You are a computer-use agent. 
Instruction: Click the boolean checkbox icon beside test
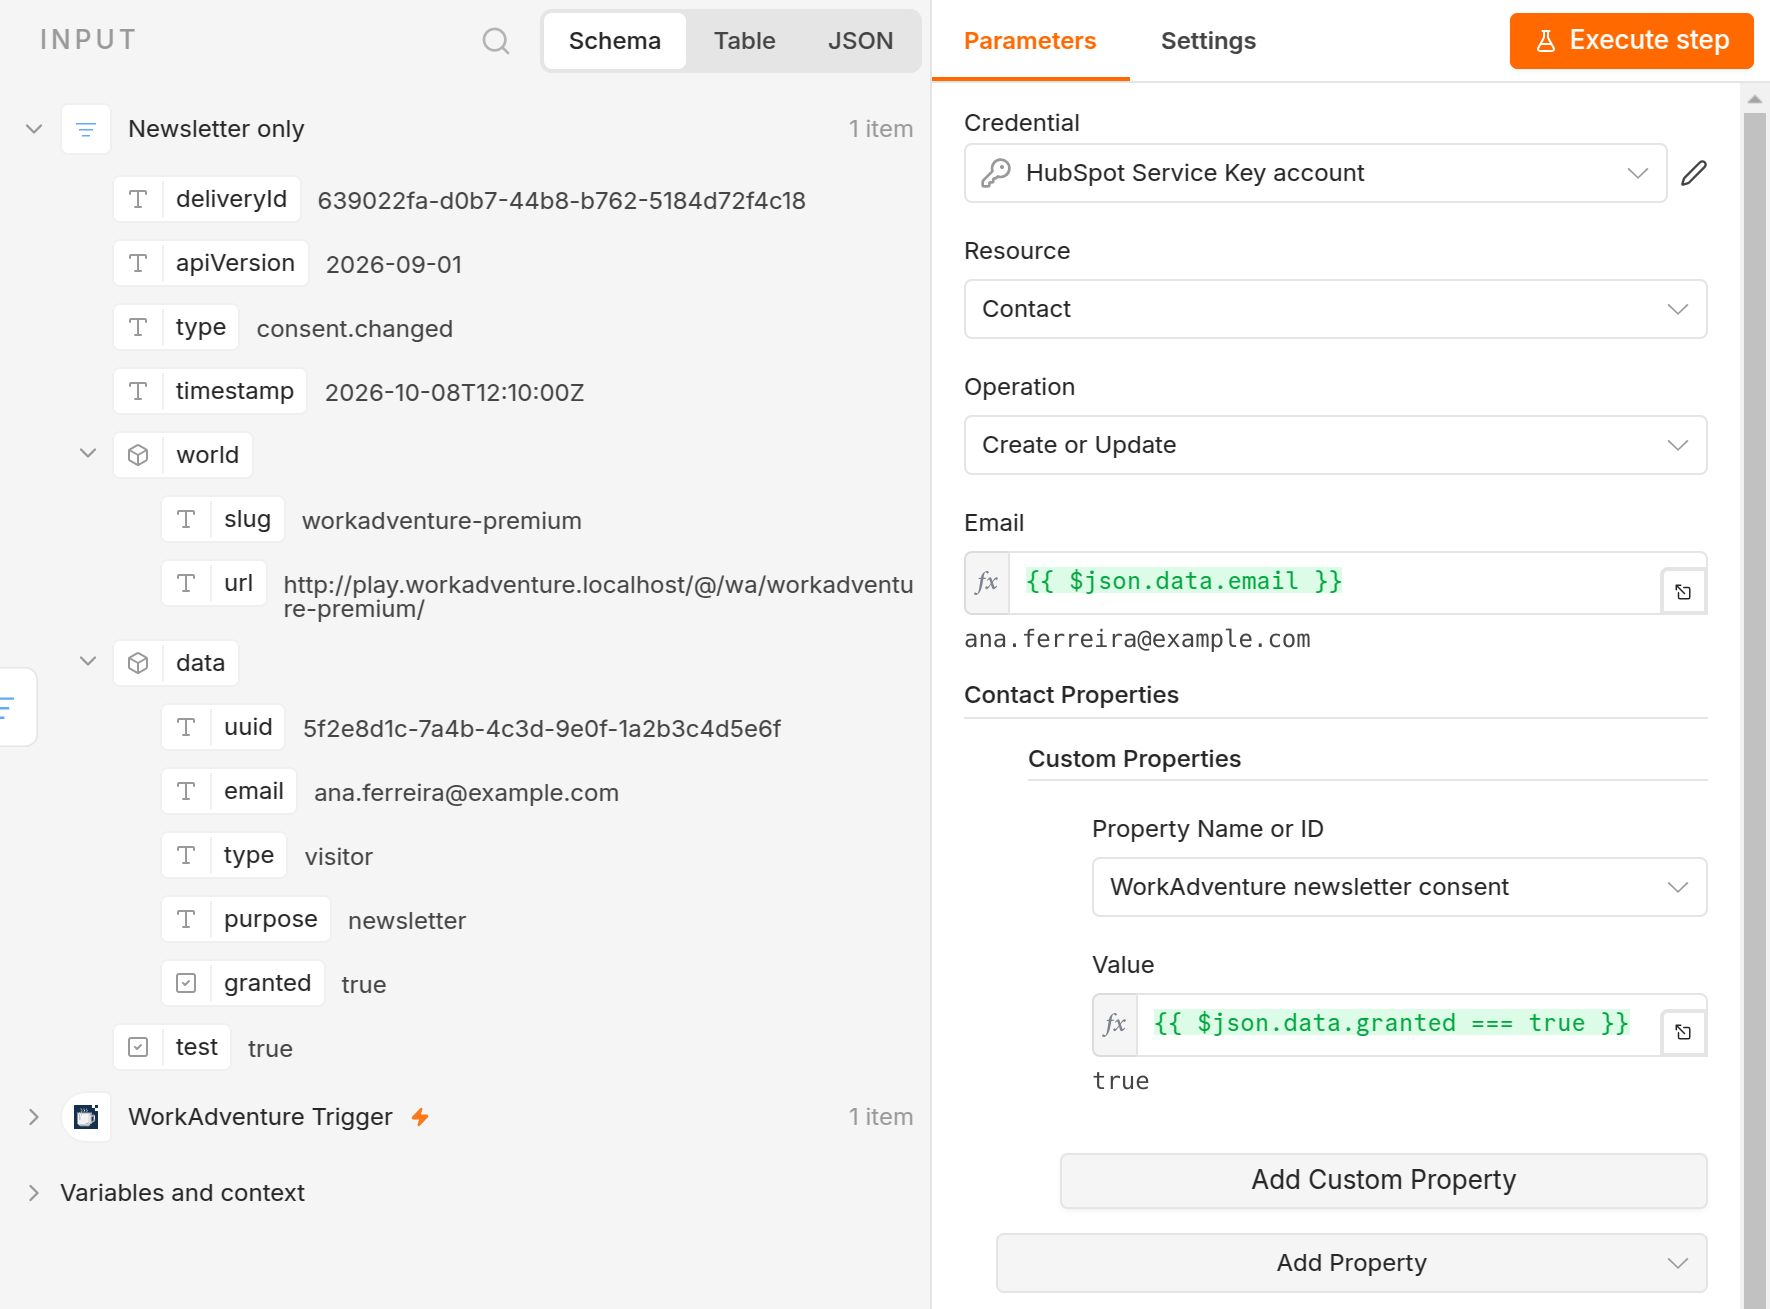[138, 1047]
